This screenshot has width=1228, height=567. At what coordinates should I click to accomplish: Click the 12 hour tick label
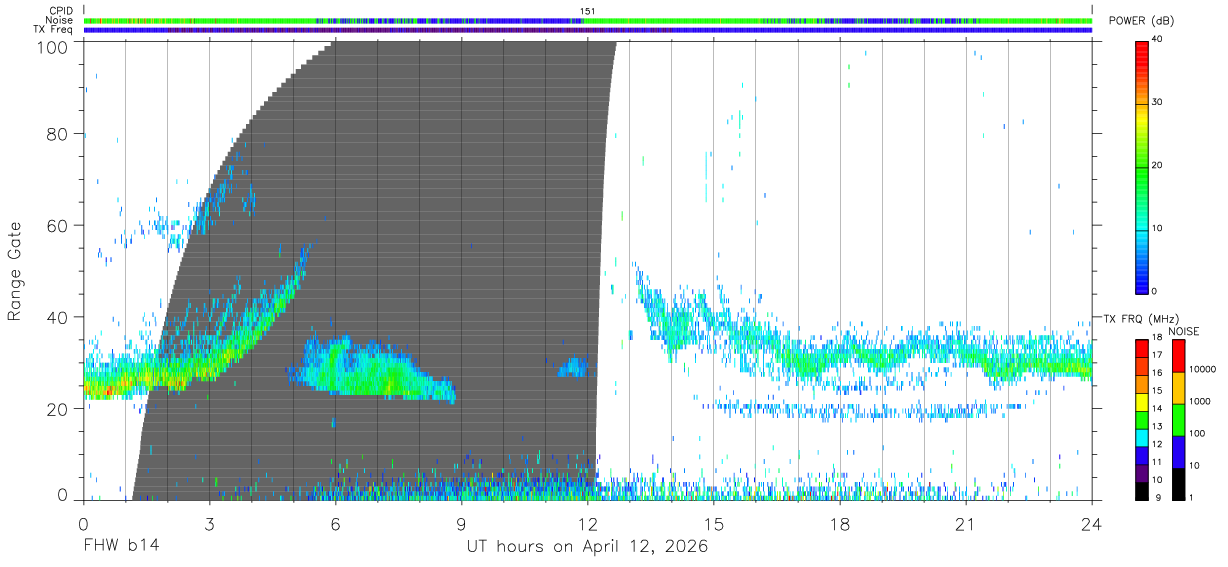588,523
